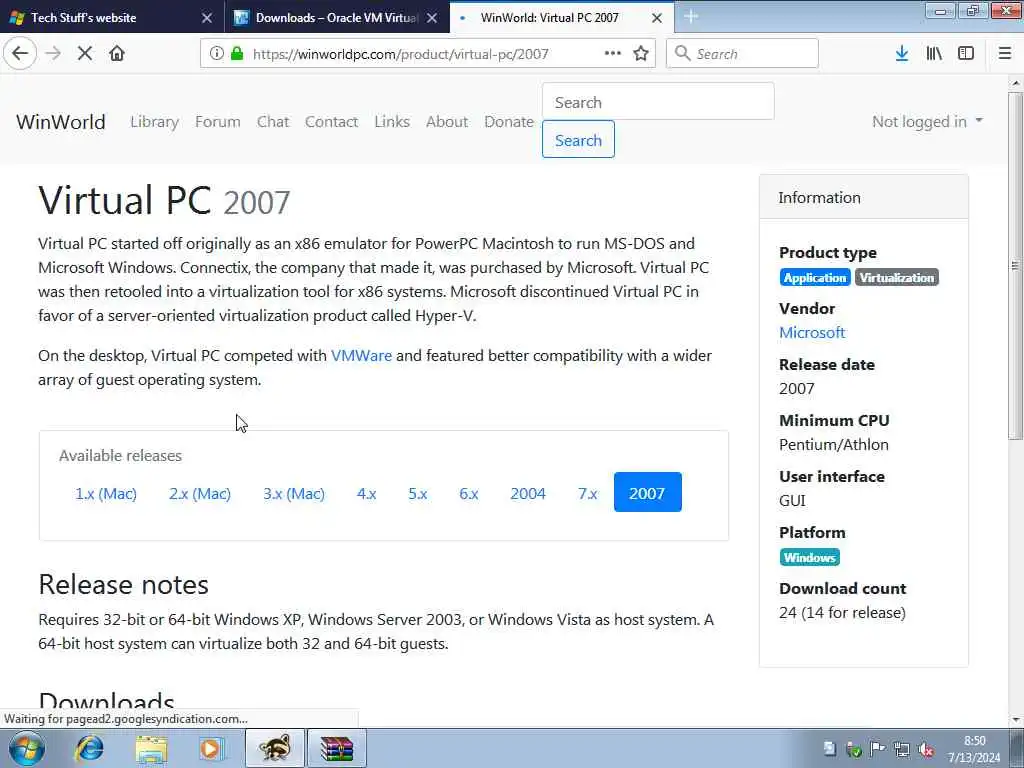Open the muted volume tray icon
Image resolution: width=1024 pixels, height=768 pixels.
click(x=925, y=749)
